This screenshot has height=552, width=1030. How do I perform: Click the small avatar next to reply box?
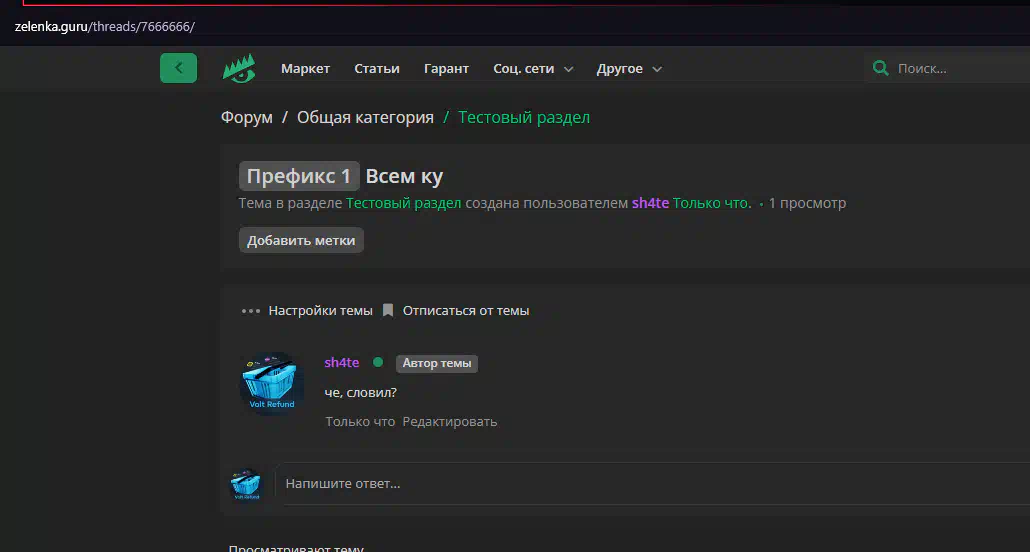(x=246, y=484)
